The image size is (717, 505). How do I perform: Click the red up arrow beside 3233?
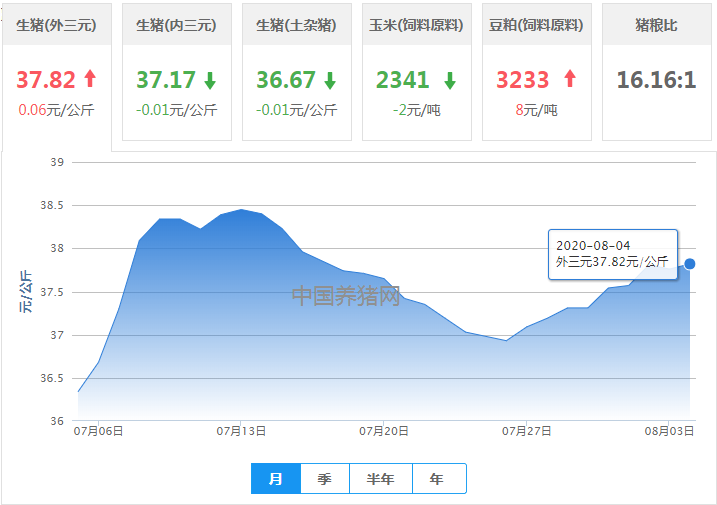pos(570,80)
